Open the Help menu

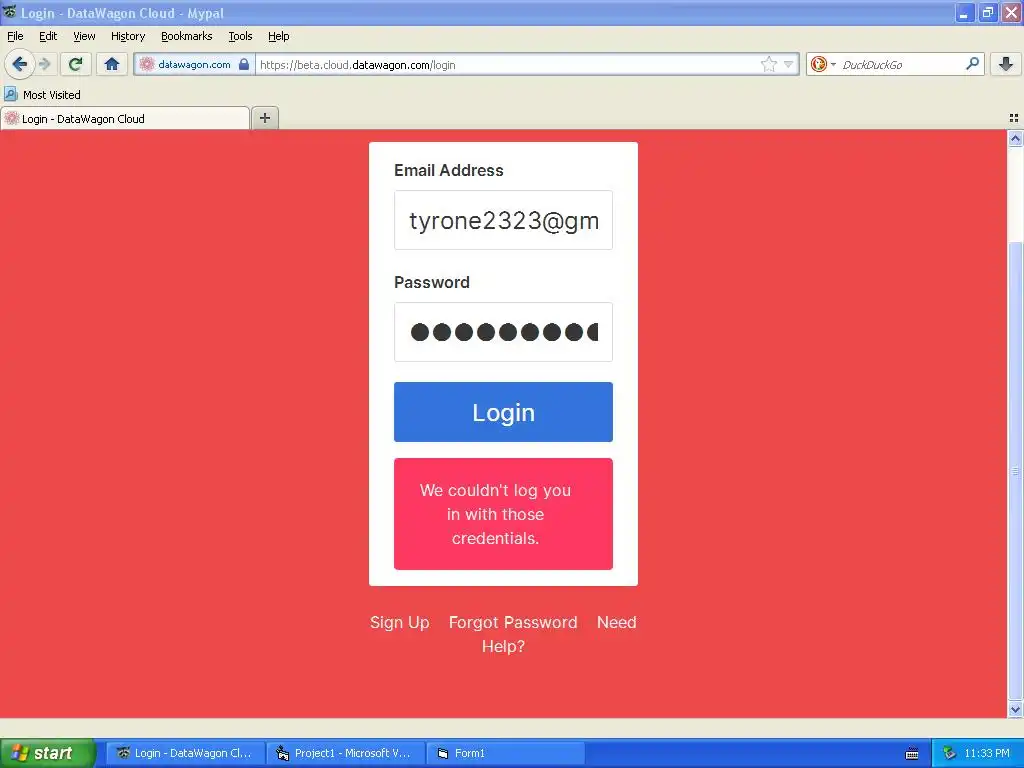point(279,36)
